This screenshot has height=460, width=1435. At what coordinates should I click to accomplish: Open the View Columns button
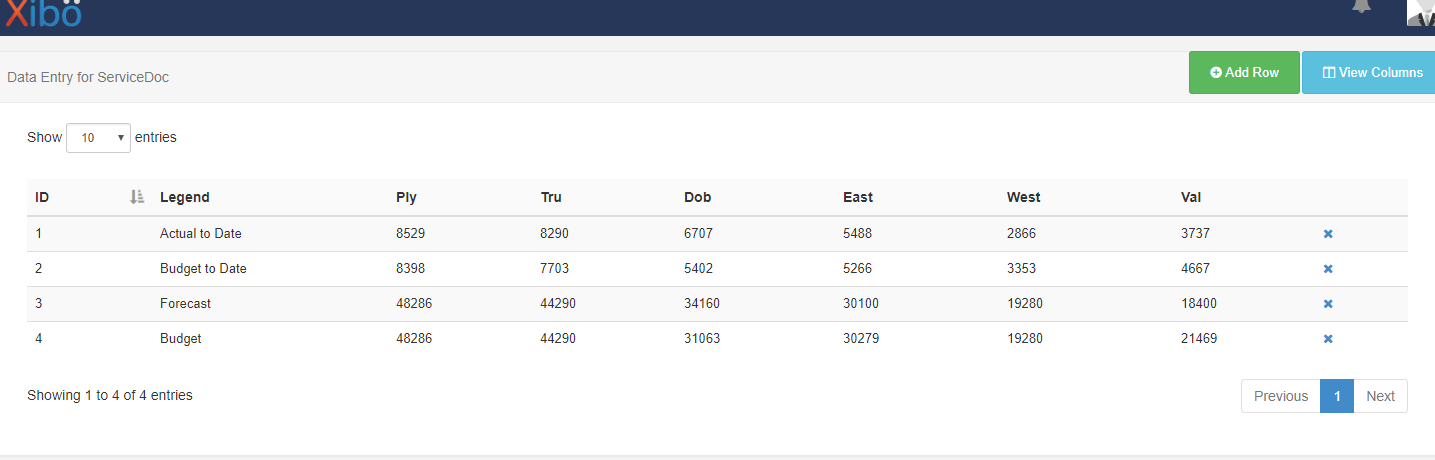(x=1371, y=73)
